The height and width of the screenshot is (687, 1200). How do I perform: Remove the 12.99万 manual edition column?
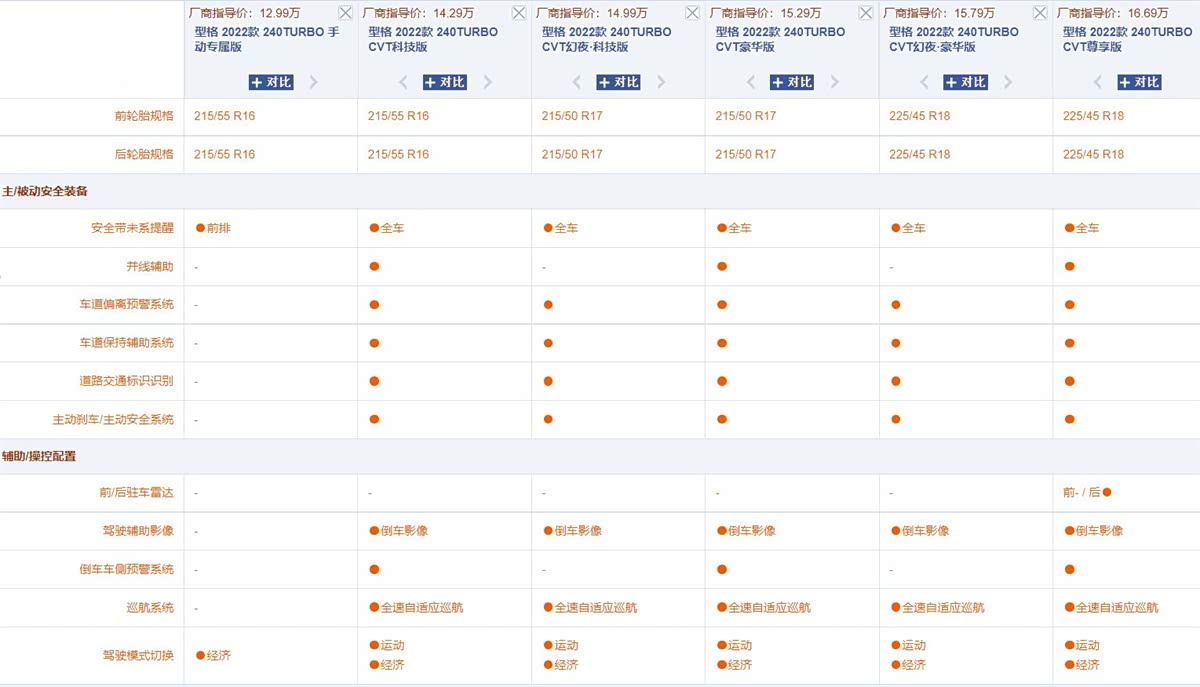click(345, 13)
